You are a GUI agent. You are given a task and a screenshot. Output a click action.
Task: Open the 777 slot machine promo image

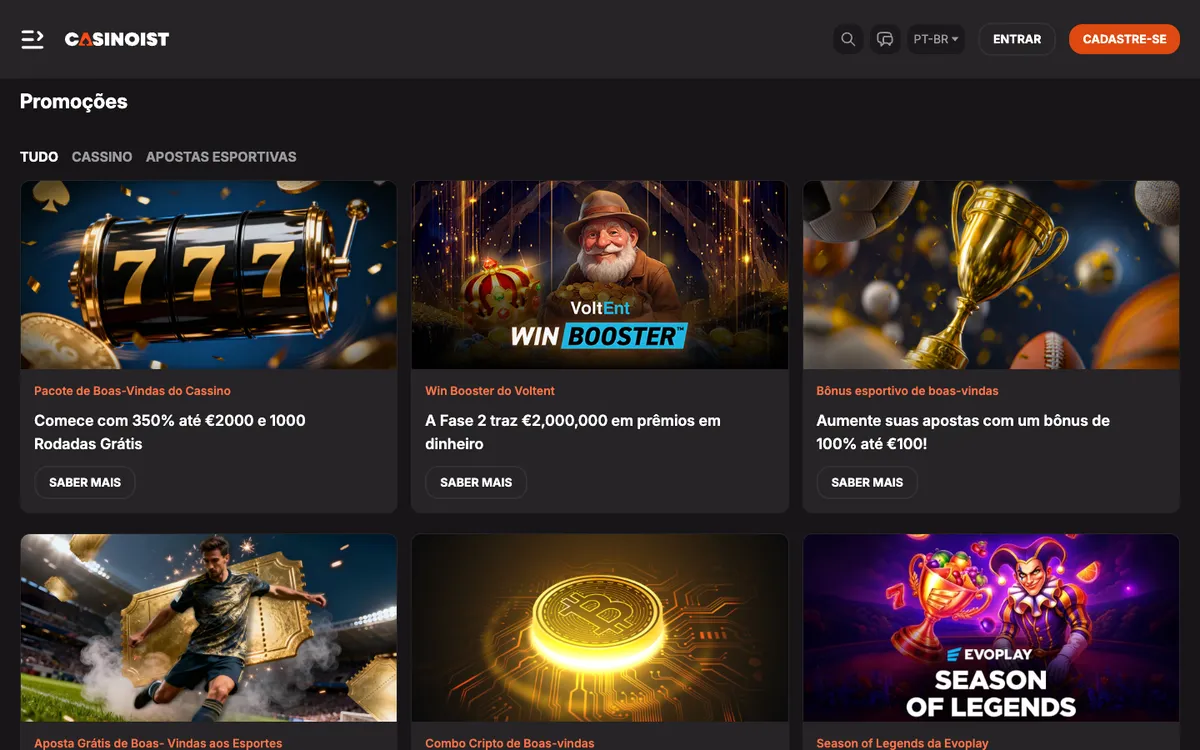coord(209,275)
